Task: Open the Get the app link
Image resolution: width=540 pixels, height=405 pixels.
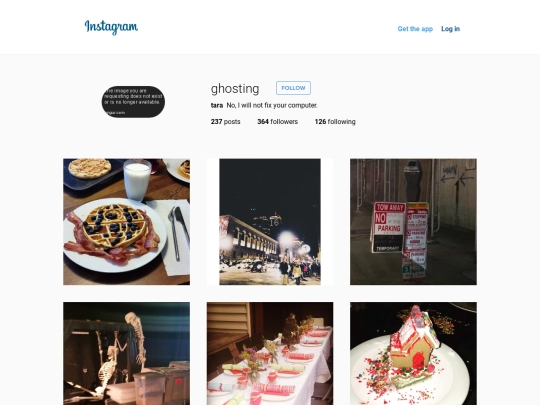Action: (415, 29)
